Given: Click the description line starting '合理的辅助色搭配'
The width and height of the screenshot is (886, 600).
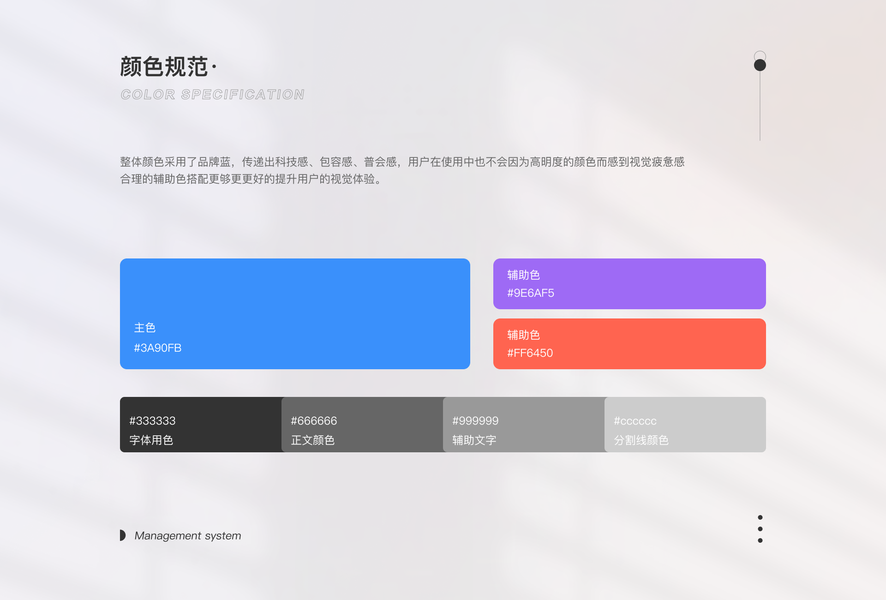Looking at the screenshot, I should [251, 179].
